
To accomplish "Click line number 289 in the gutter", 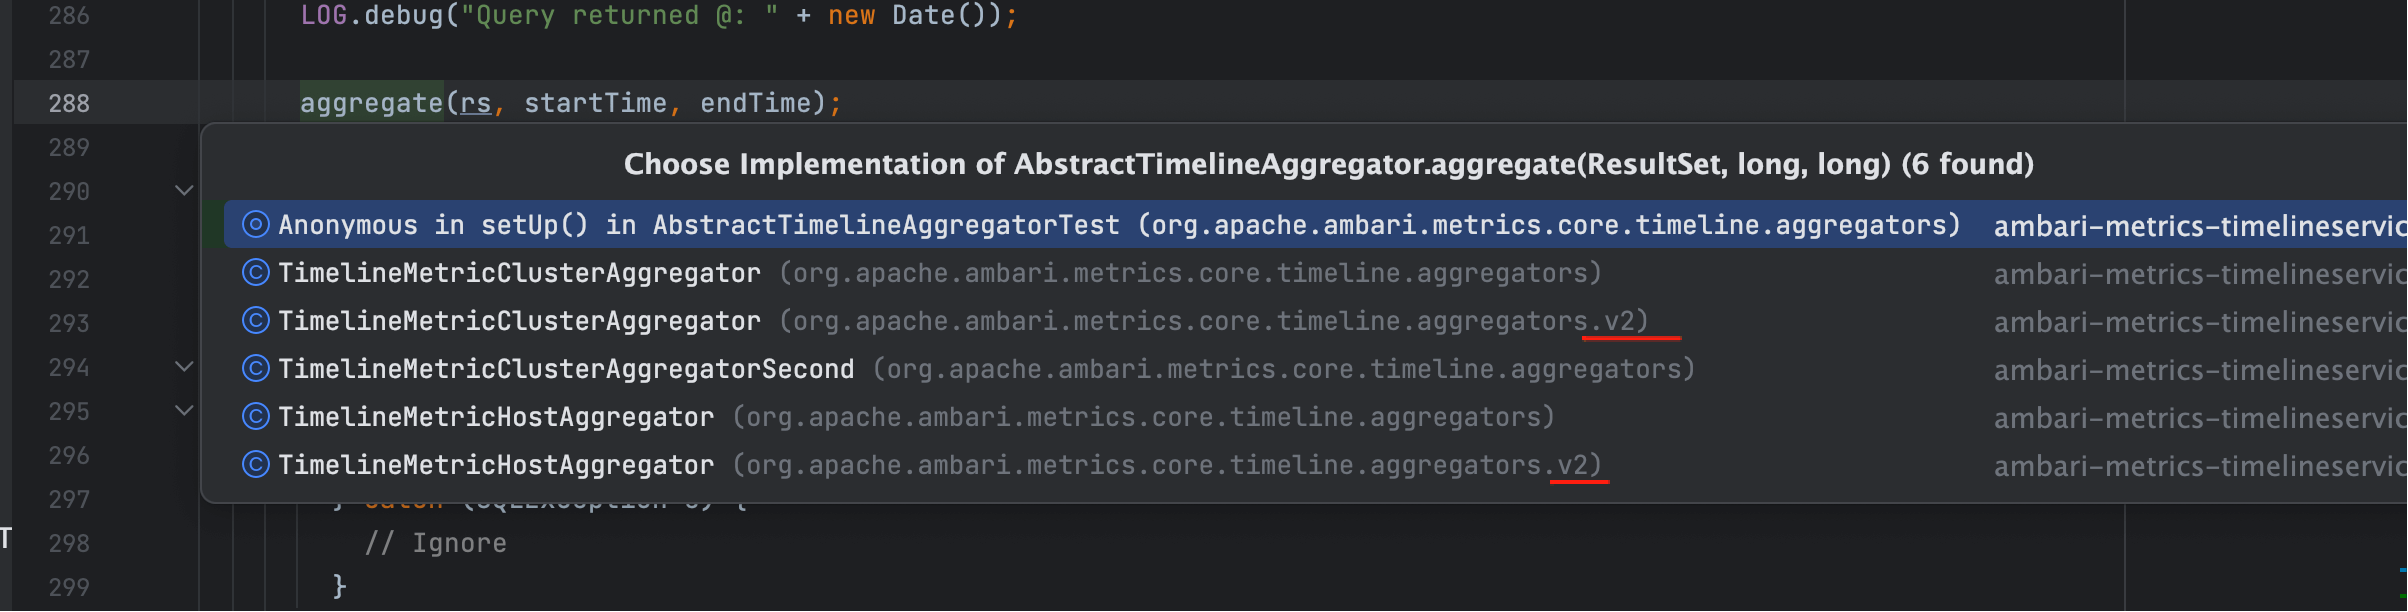I will tap(69, 147).
